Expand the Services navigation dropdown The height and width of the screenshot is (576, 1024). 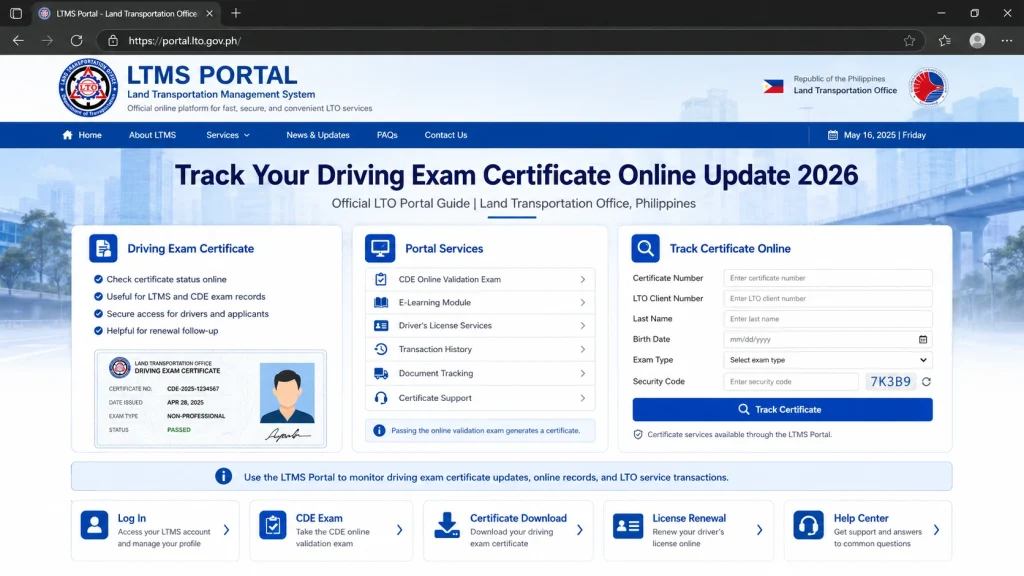tap(228, 135)
